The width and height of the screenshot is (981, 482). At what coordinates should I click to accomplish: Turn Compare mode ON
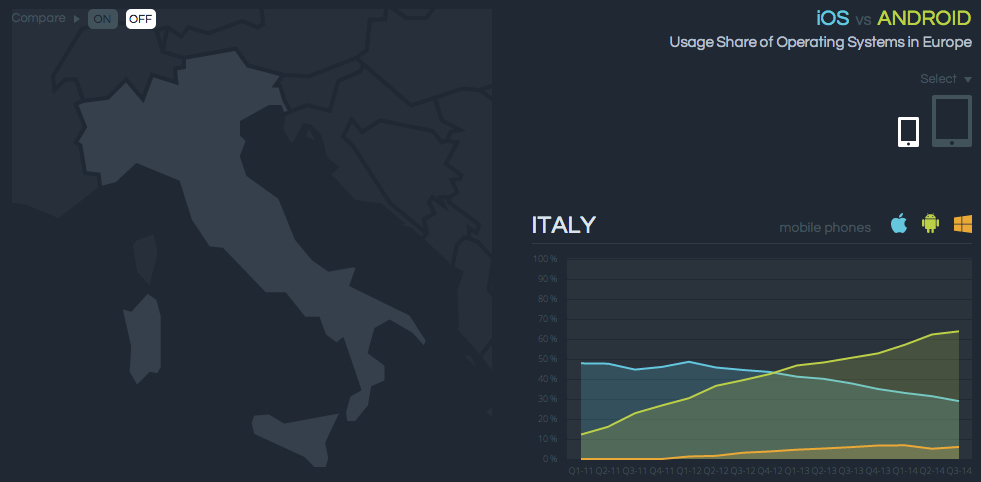pos(102,19)
